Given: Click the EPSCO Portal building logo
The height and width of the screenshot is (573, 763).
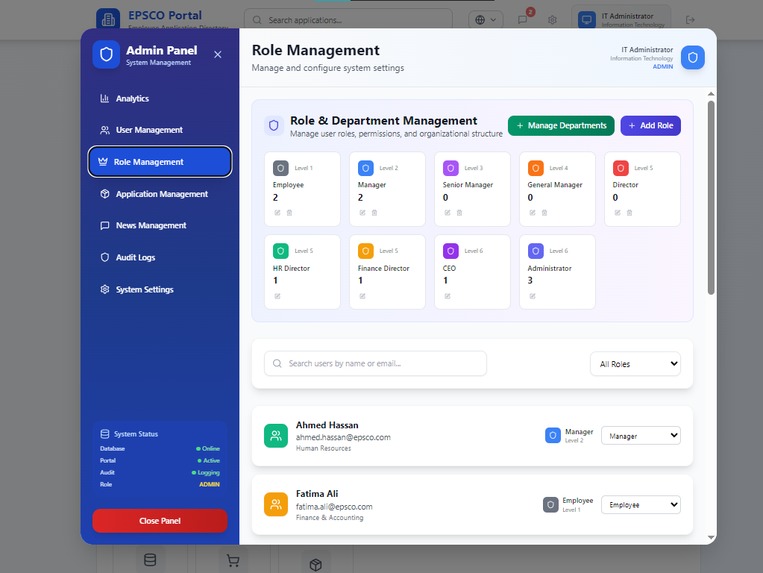Looking at the screenshot, I should point(108,19).
